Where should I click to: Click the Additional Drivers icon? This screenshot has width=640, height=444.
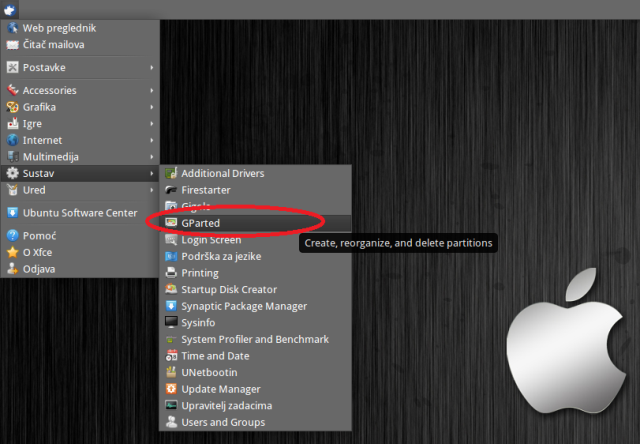point(171,173)
